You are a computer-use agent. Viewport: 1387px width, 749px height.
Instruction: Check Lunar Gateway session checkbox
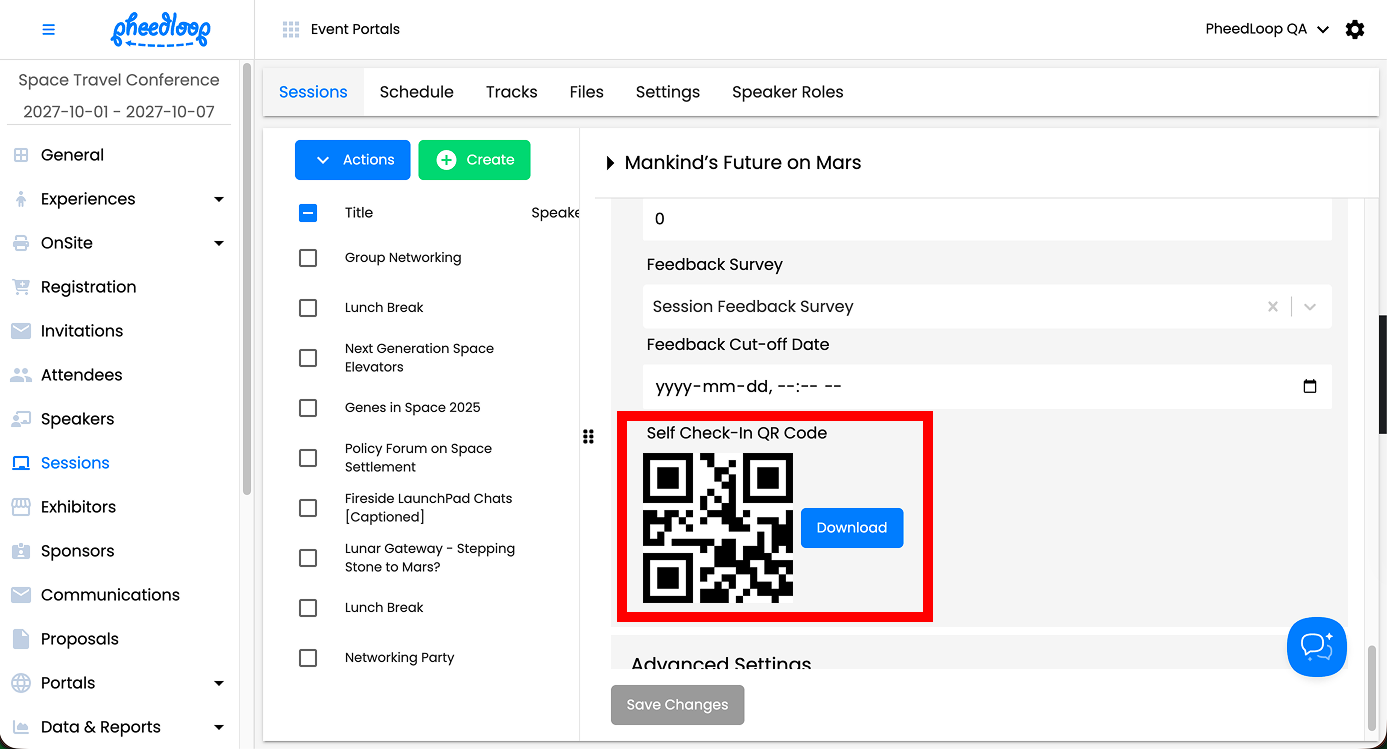tap(308, 558)
